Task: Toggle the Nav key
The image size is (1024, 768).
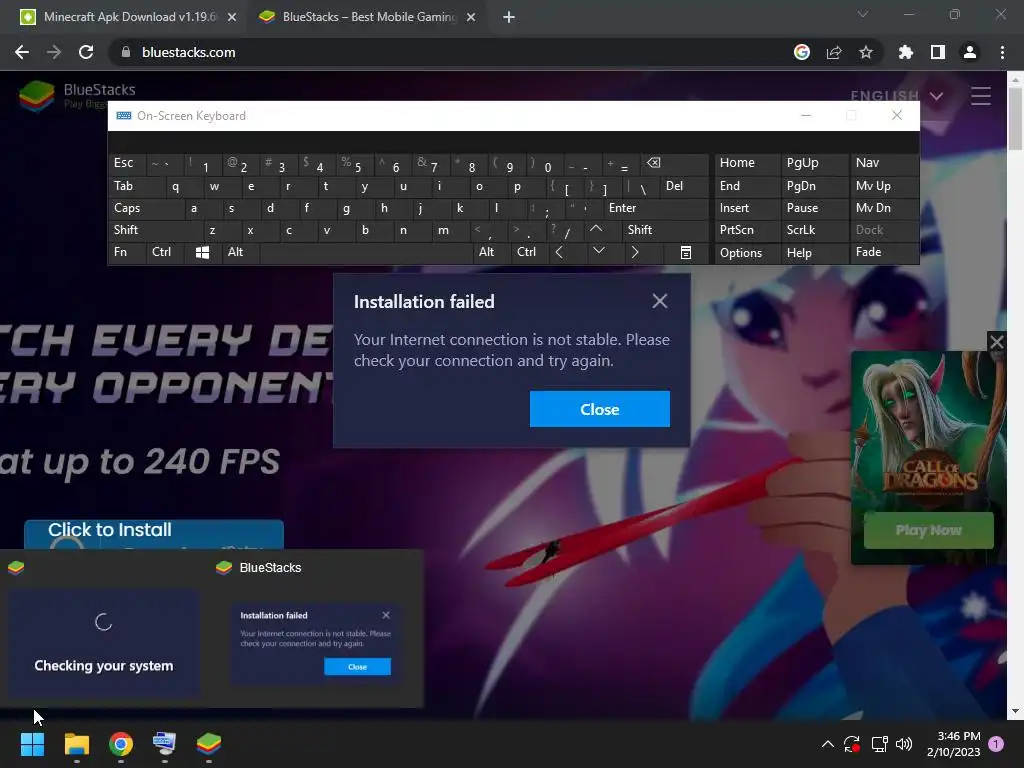Action: [x=884, y=163]
